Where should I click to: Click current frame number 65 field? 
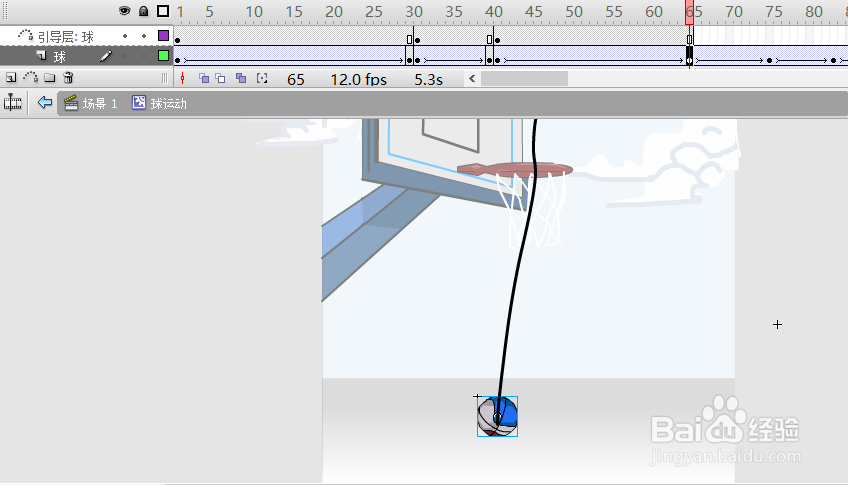(296, 79)
